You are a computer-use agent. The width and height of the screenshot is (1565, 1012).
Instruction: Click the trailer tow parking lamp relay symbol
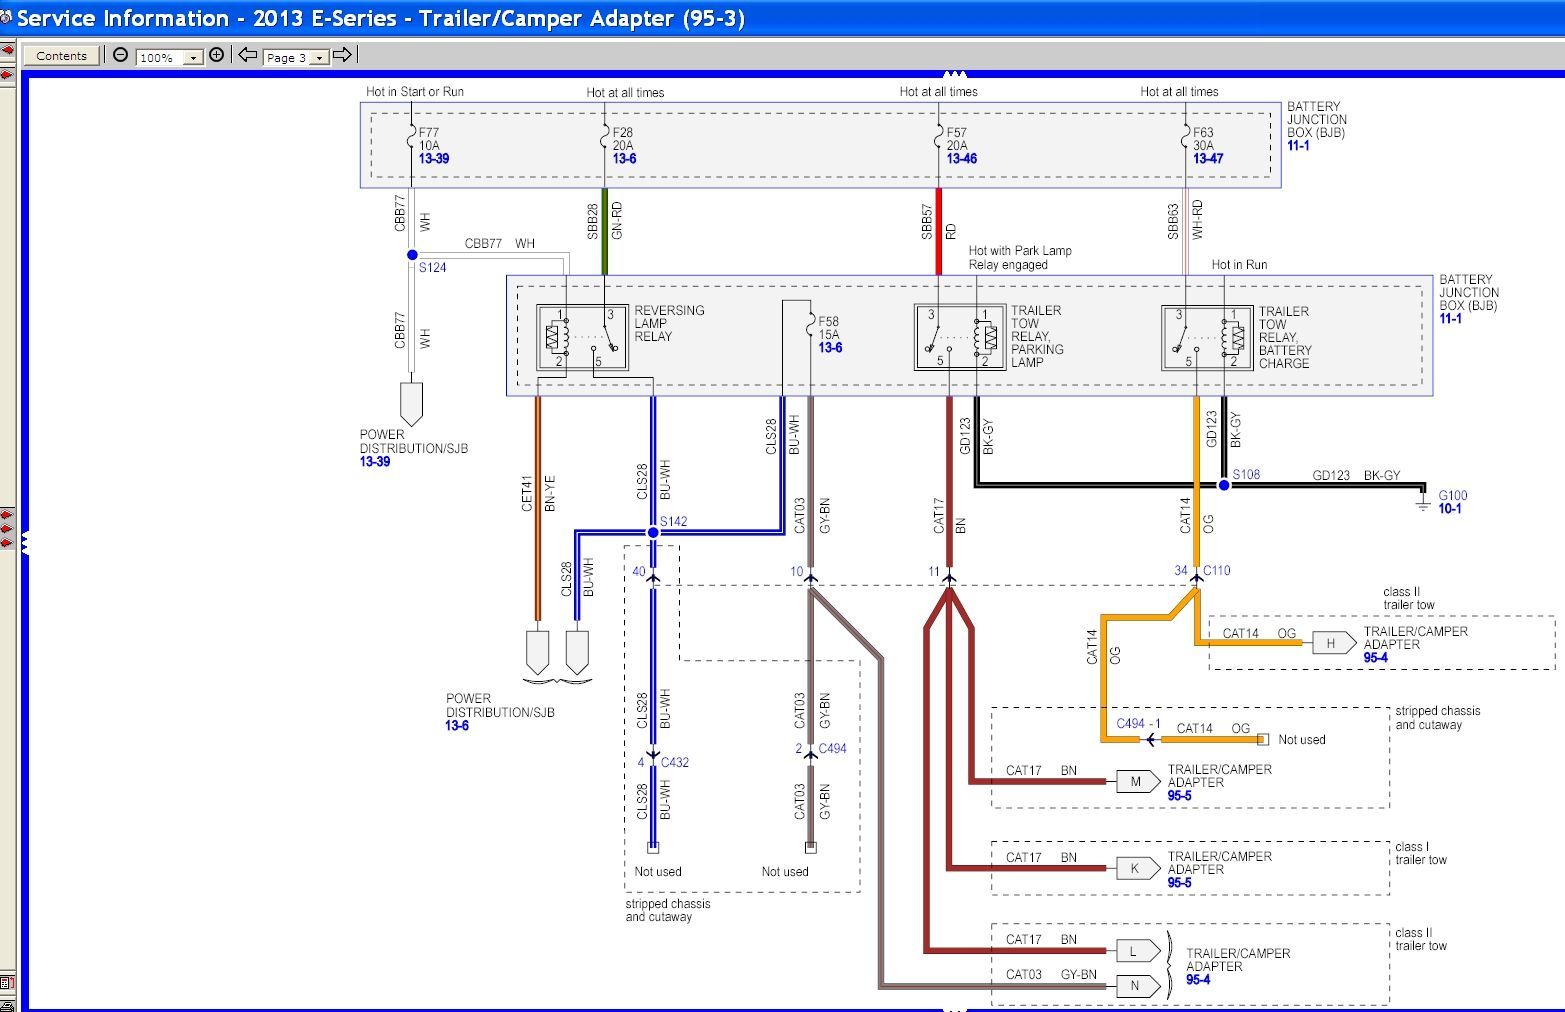959,337
